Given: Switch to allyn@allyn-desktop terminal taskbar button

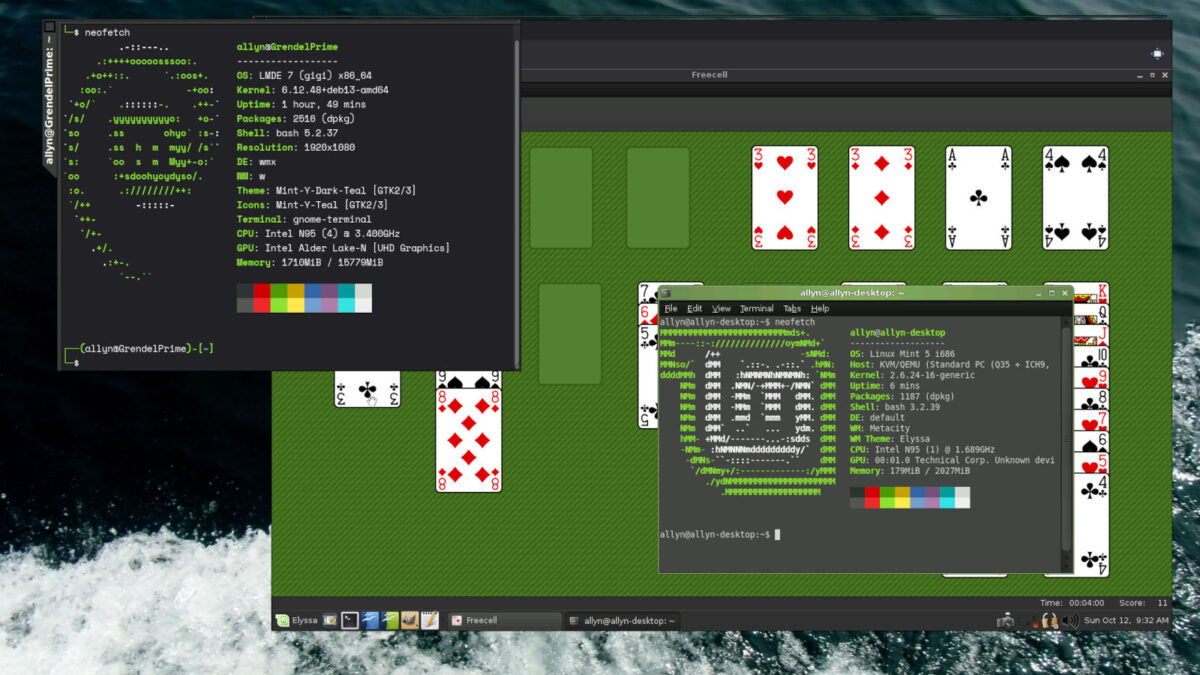Looking at the screenshot, I should pos(622,620).
